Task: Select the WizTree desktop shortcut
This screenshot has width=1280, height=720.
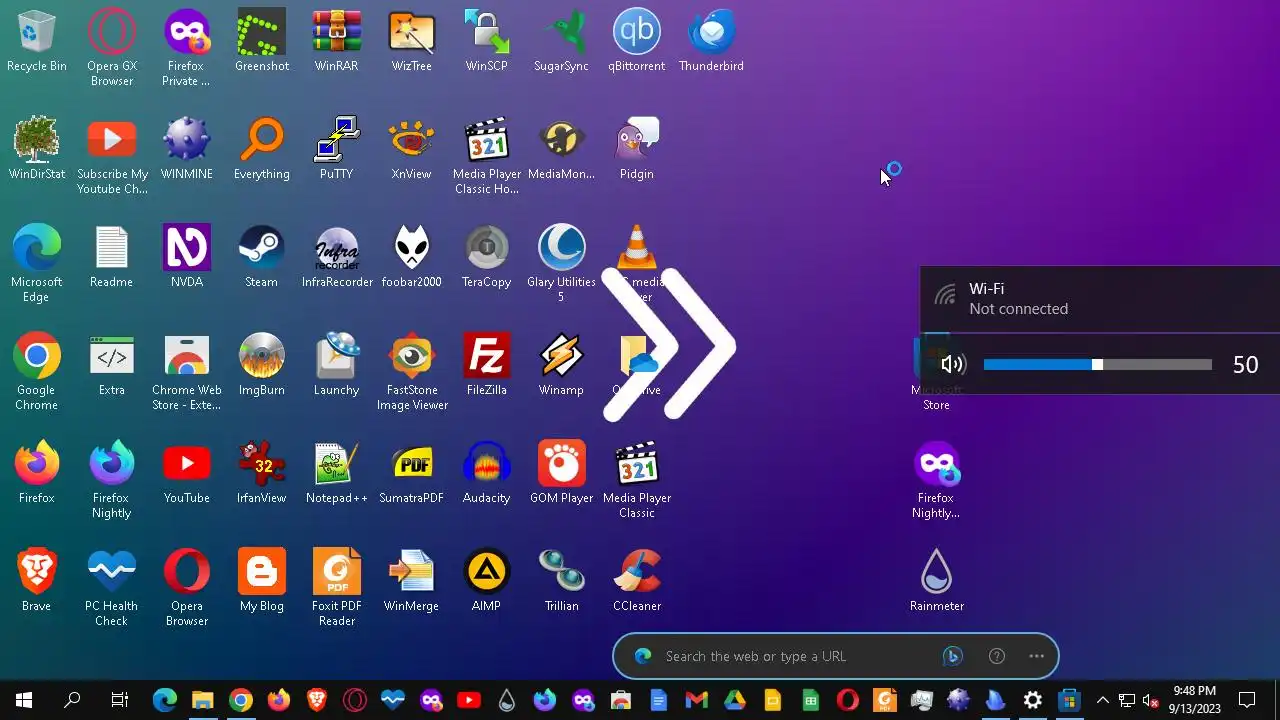Action: coord(412,42)
